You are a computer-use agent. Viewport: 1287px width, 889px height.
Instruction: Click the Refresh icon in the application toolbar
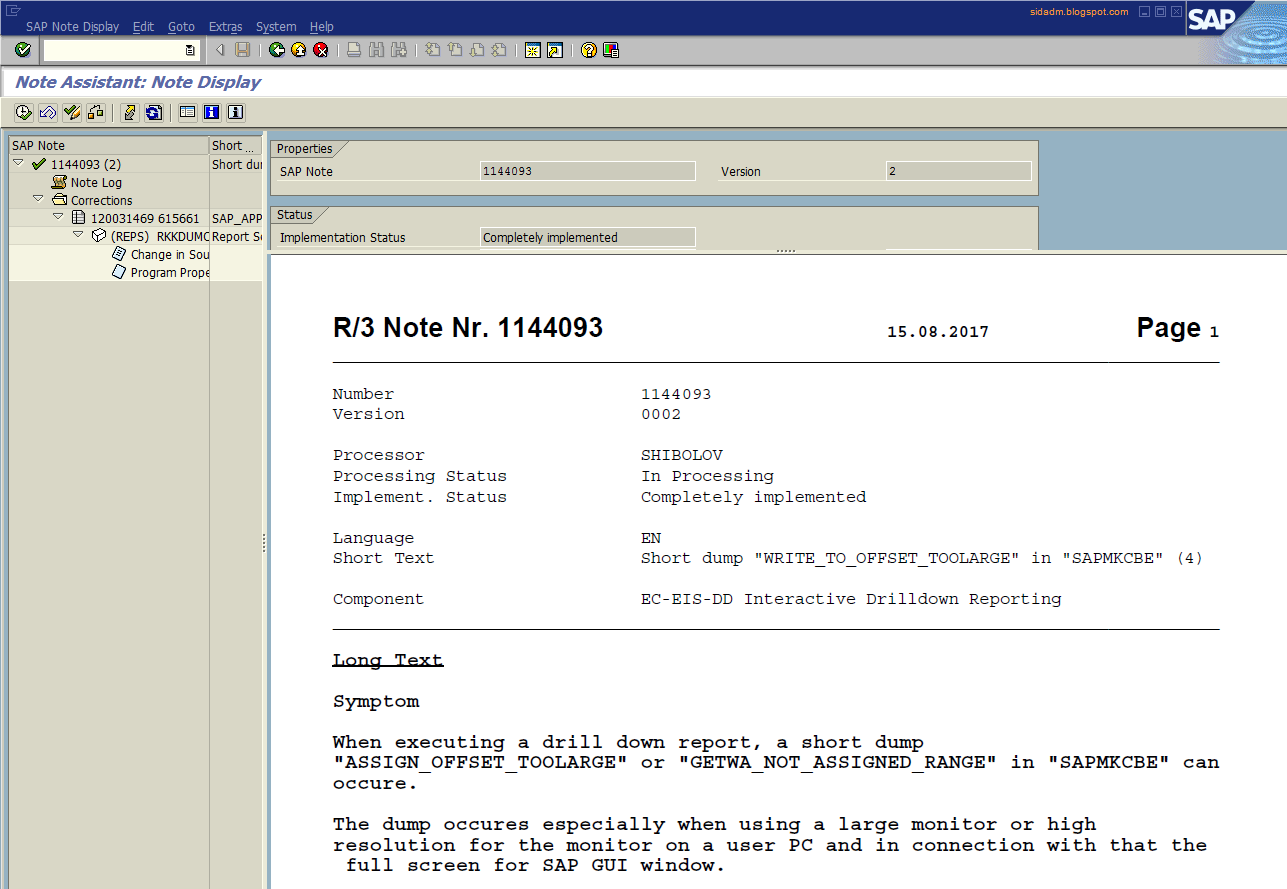pyautogui.click(x=153, y=112)
